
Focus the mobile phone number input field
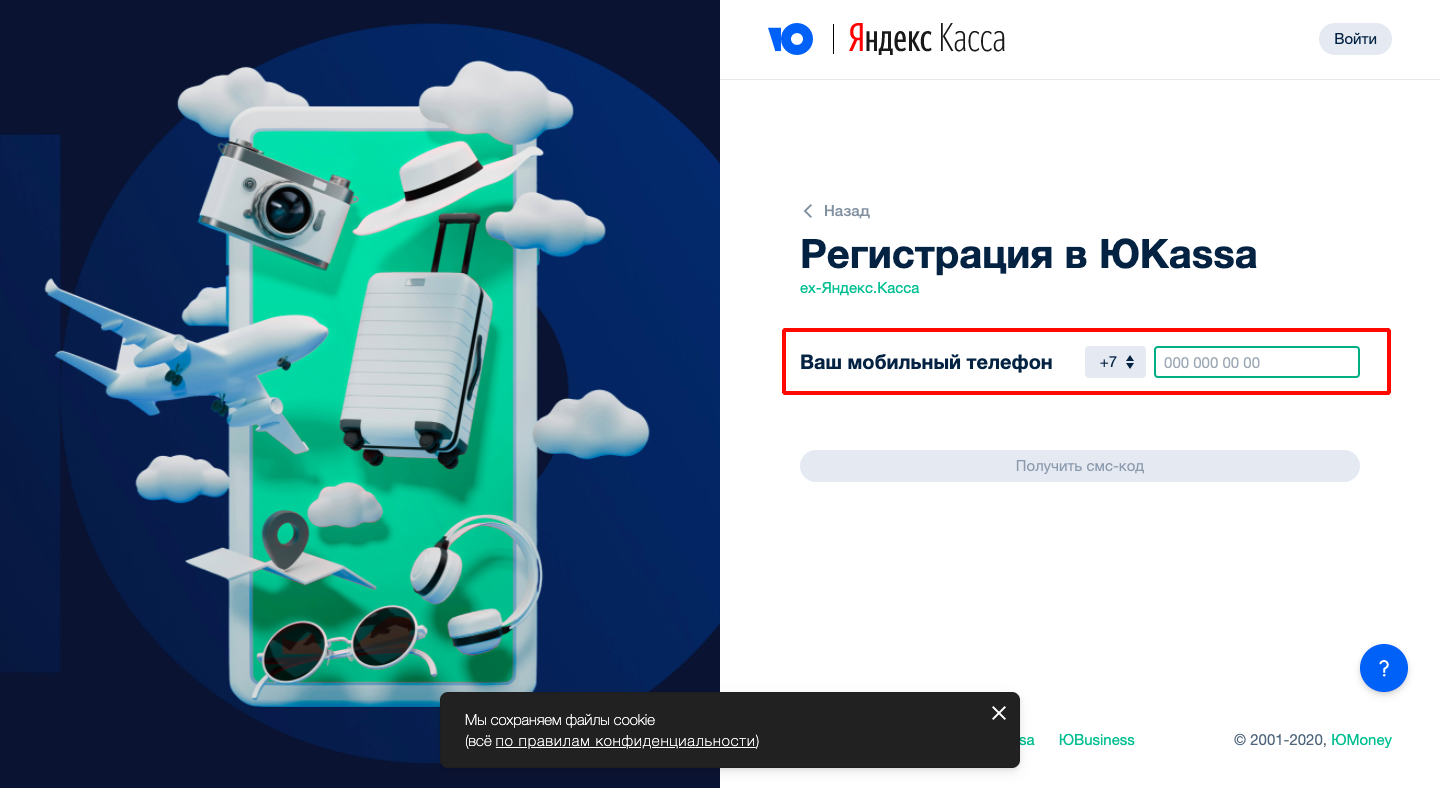click(x=1257, y=362)
